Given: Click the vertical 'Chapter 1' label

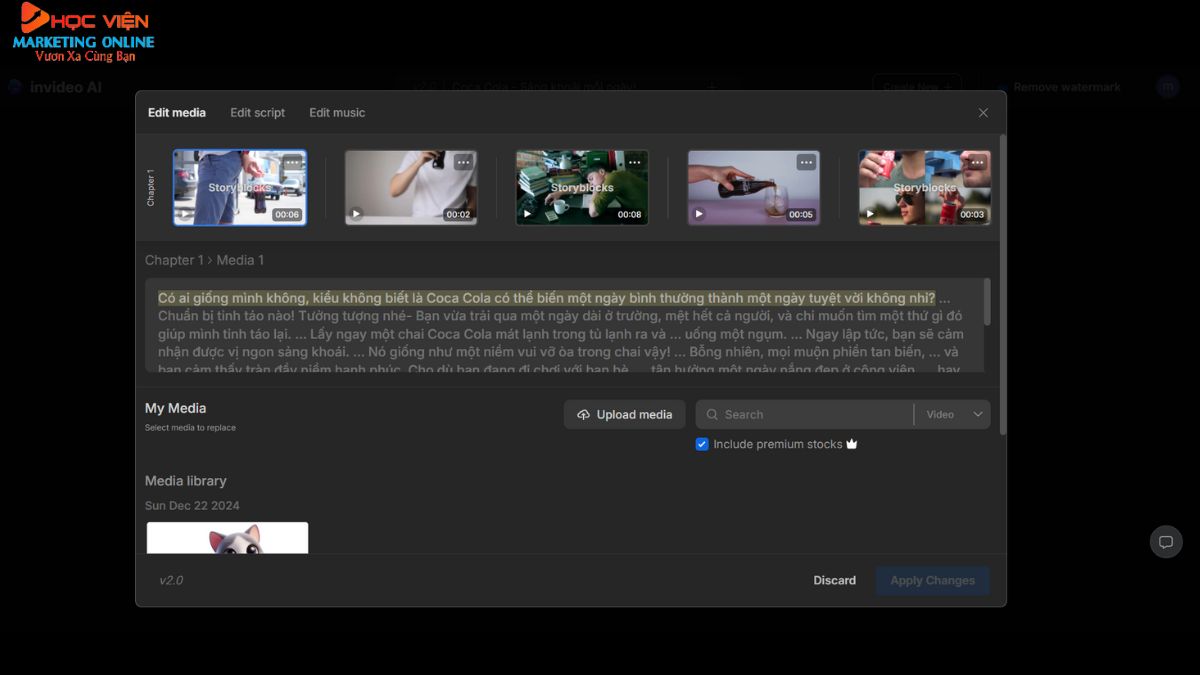Looking at the screenshot, I should 151,188.
